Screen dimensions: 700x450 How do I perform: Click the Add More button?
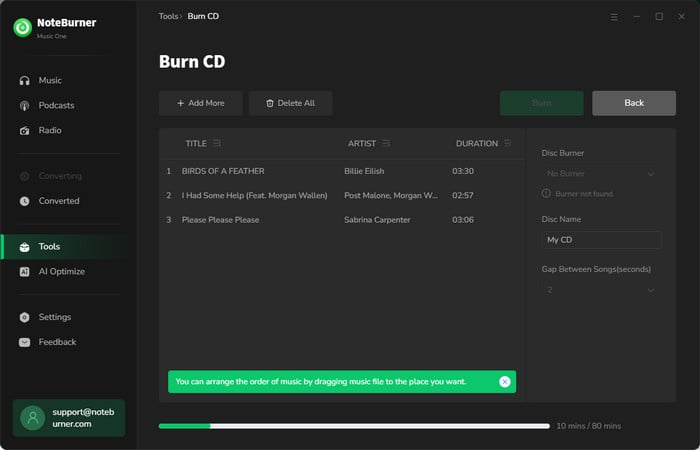[x=200, y=103]
